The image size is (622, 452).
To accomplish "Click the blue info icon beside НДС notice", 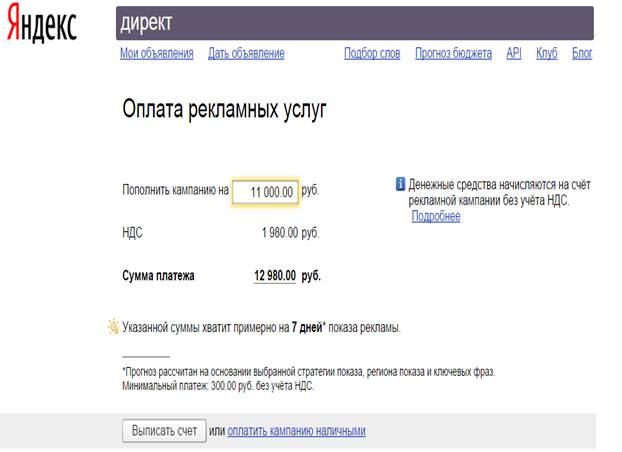I will [400, 184].
